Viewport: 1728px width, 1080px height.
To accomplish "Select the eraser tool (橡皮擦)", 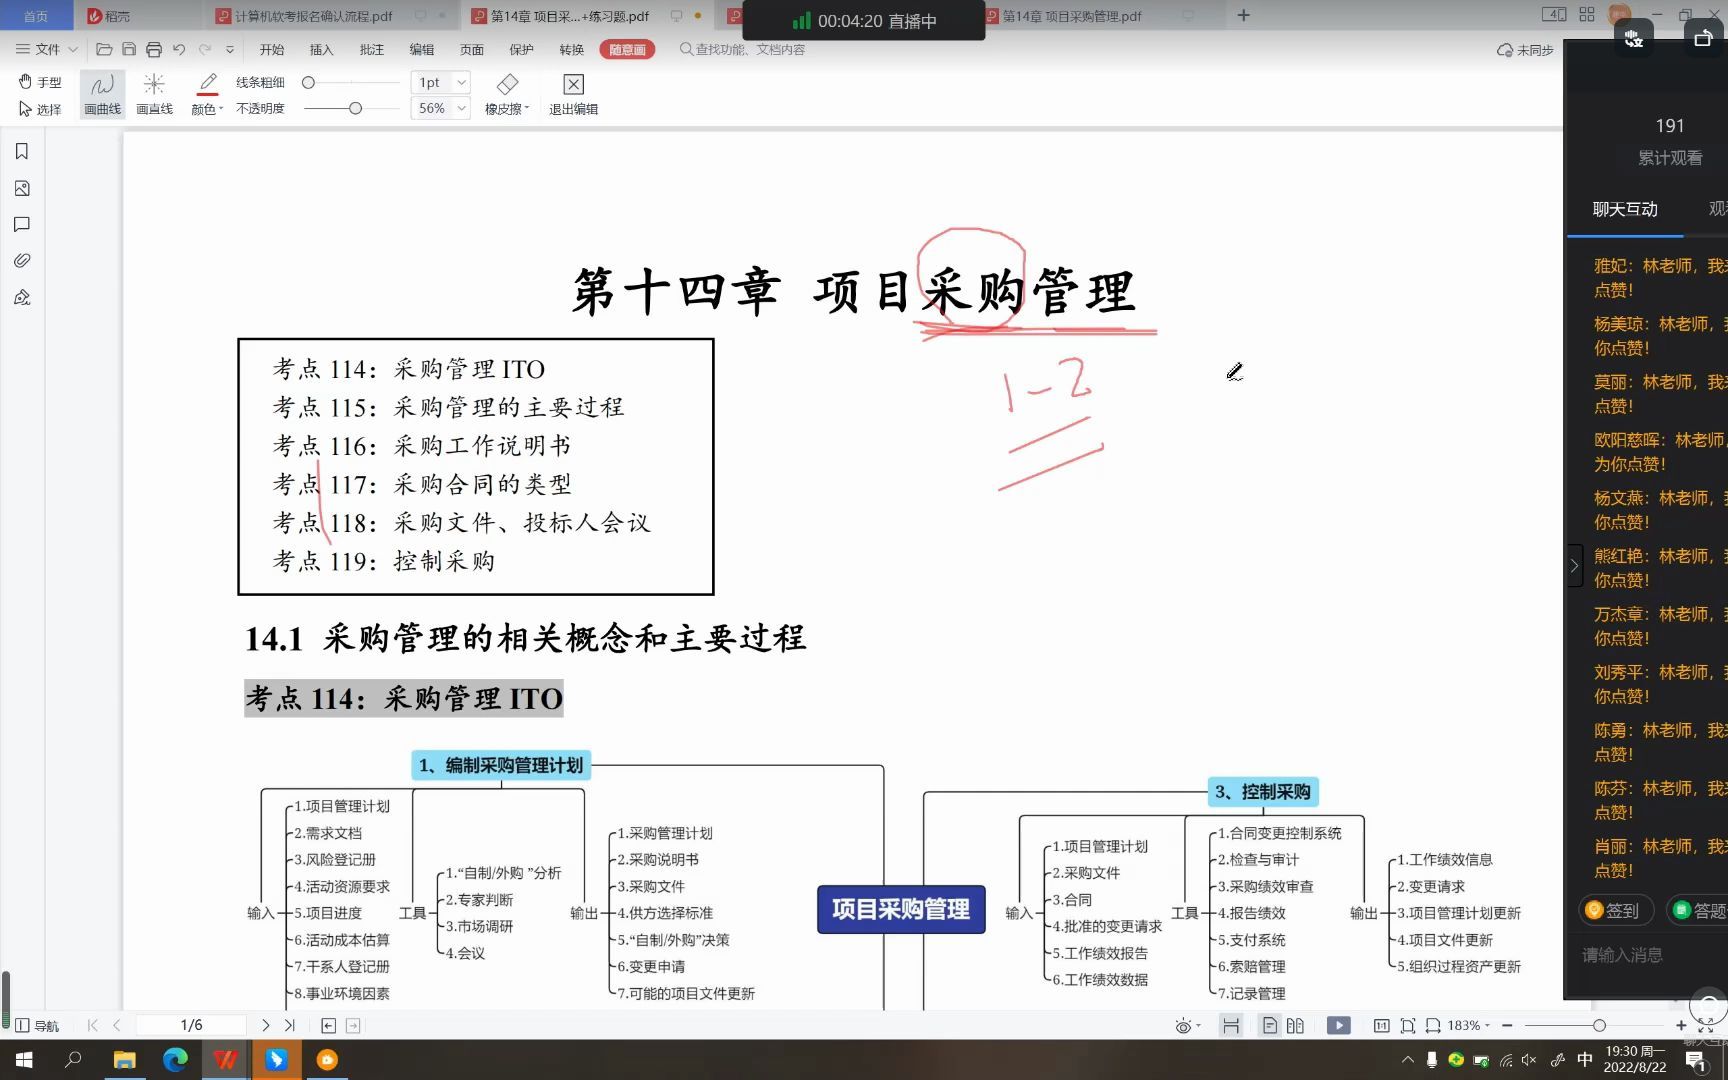I will 507,95.
